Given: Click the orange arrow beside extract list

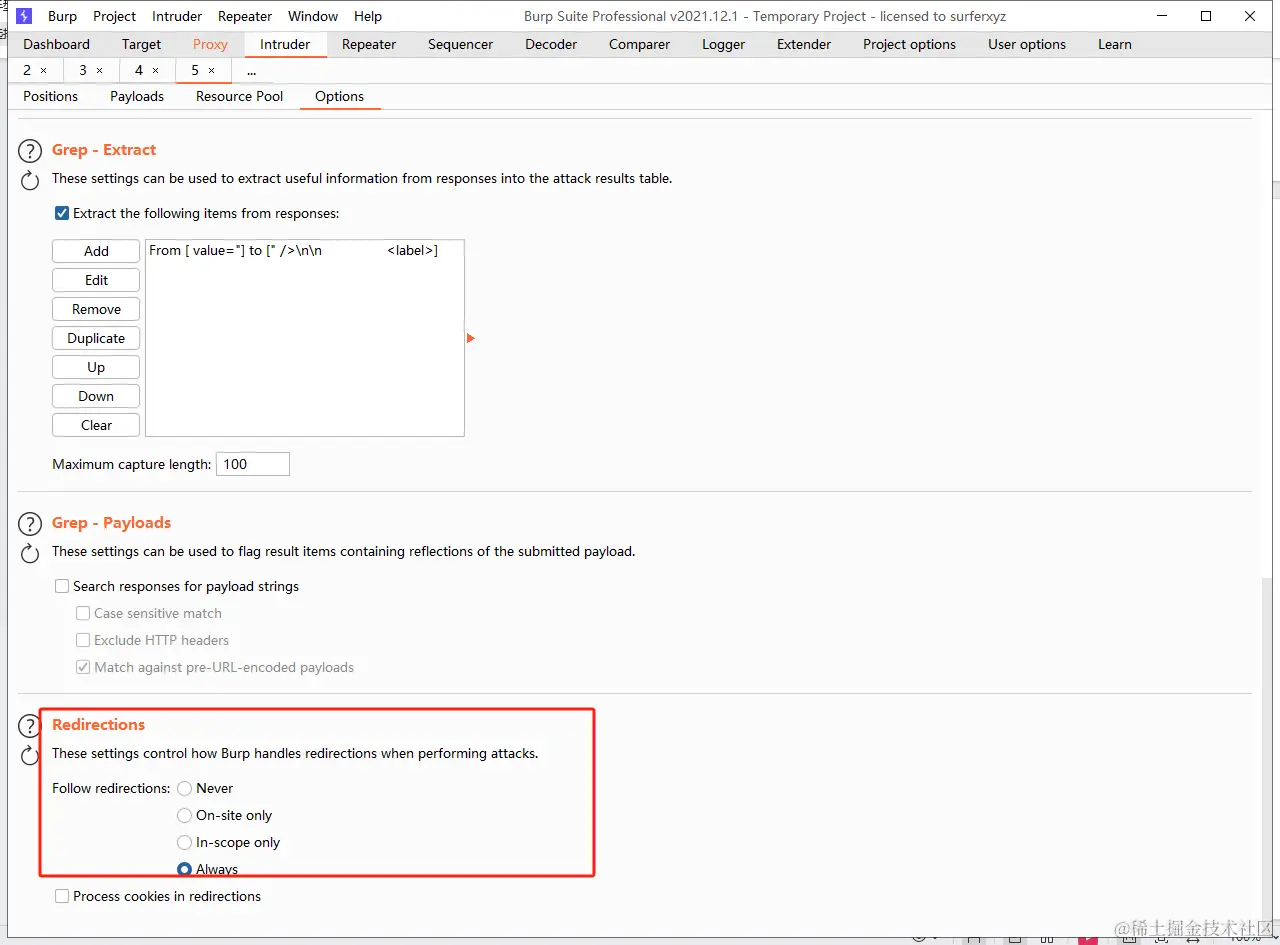Looking at the screenshot, I should pos(471,338).
